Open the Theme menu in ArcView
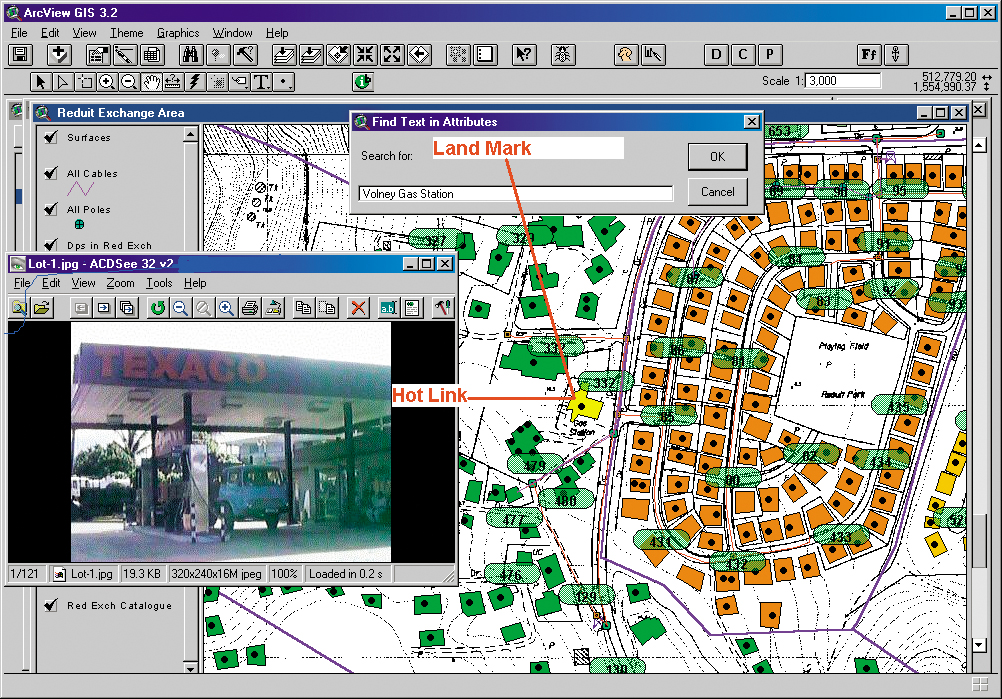 126,33
